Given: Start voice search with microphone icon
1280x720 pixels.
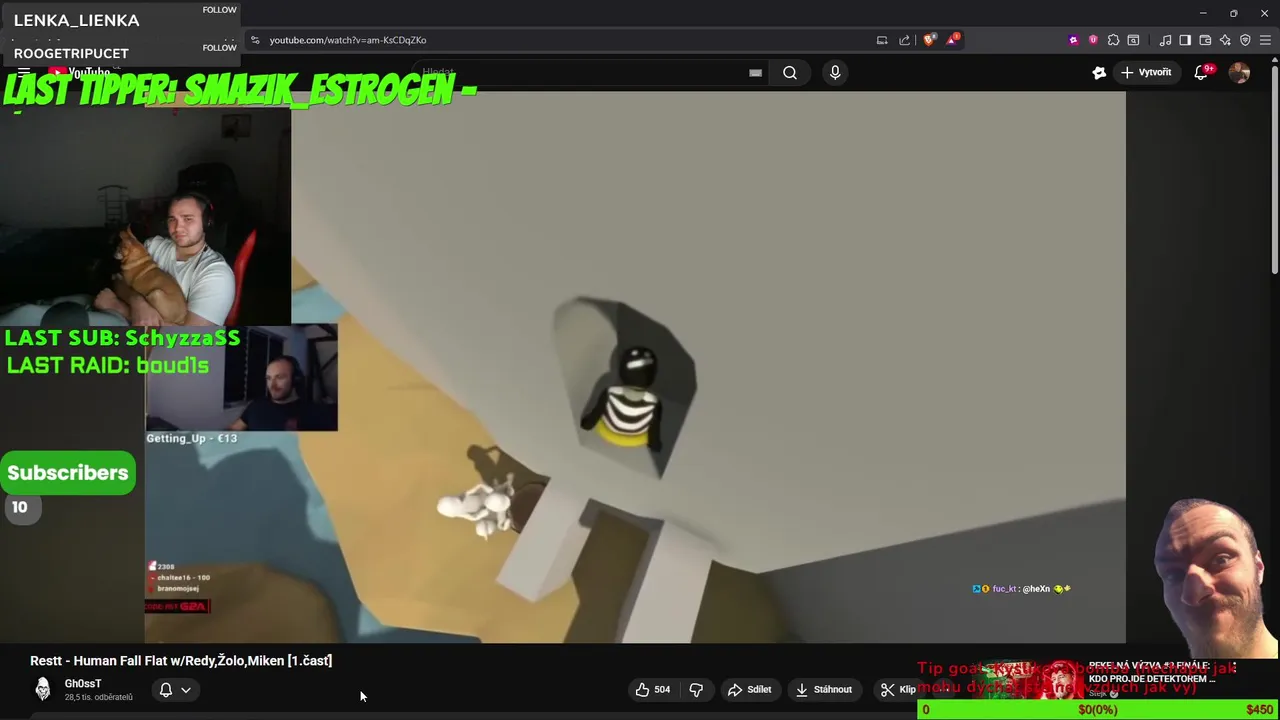Looking at the screenshot, I should pos(835,72).
